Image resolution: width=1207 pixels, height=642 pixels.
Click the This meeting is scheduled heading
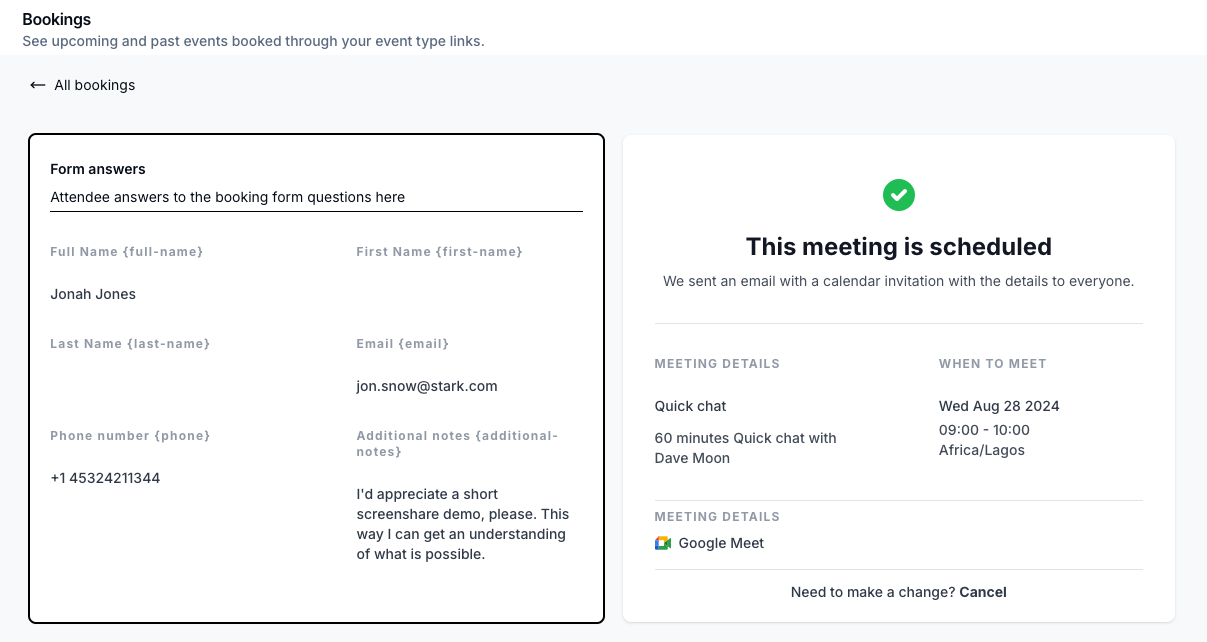tap(899, 247)
